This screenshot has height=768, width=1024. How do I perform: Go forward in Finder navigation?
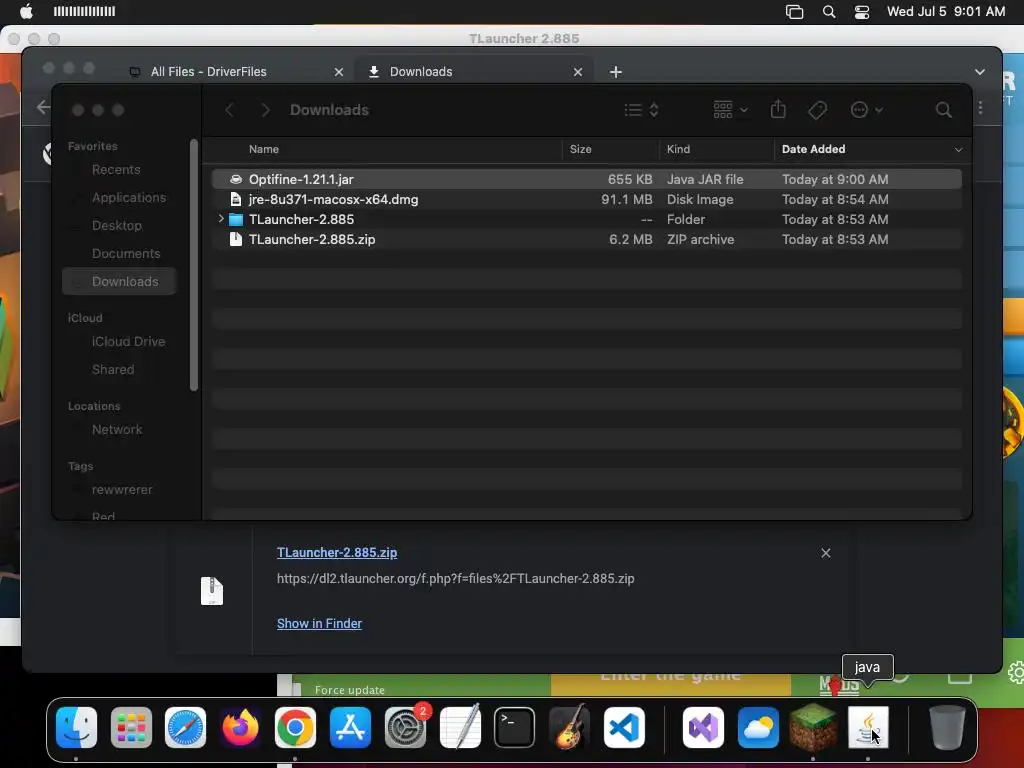tap(265, 110)
